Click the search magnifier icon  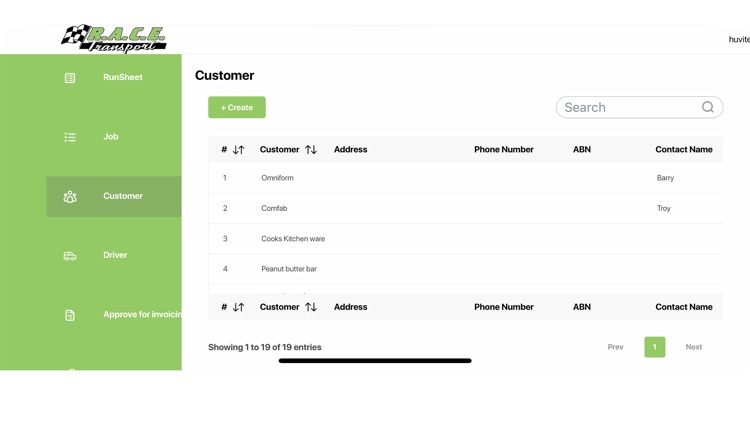(x=708, y=107)
